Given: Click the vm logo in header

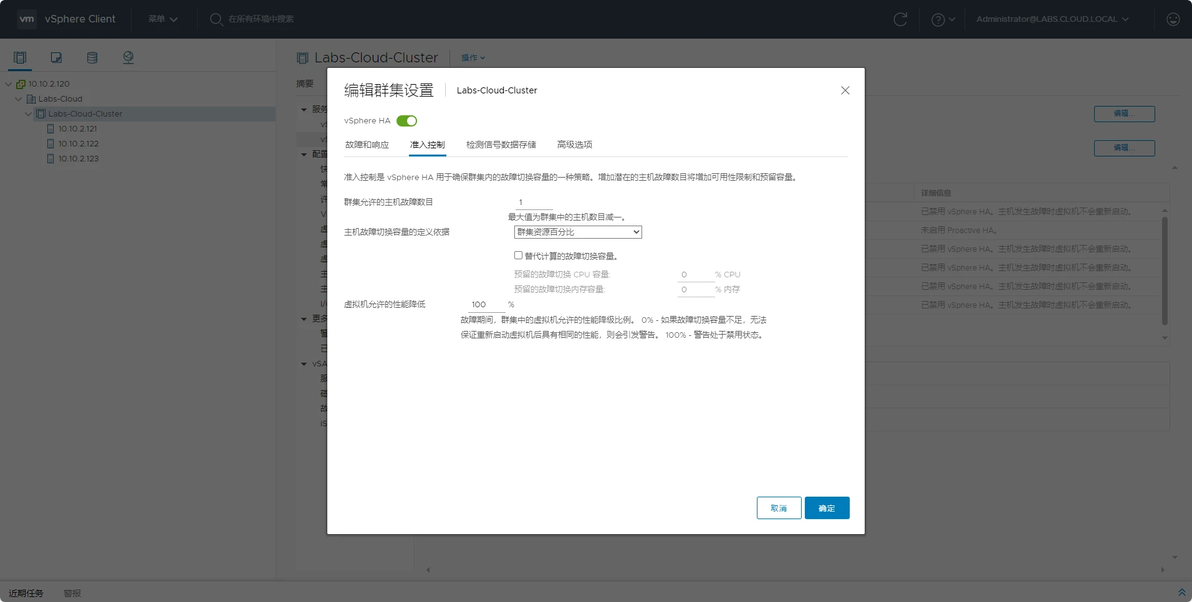Looking at the screenshot, I should (27, 19).
